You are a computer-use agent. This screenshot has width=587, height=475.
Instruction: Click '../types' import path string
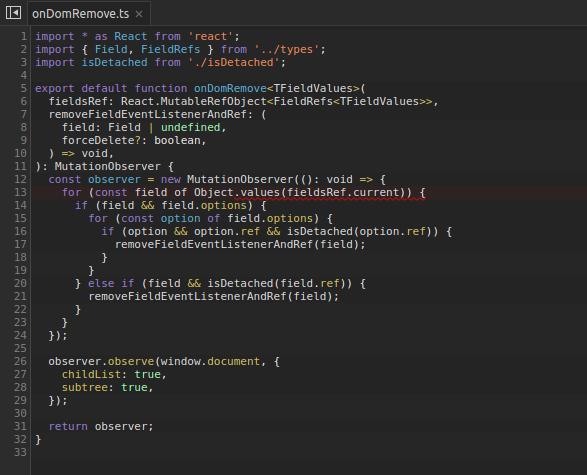tap(287, 49)
